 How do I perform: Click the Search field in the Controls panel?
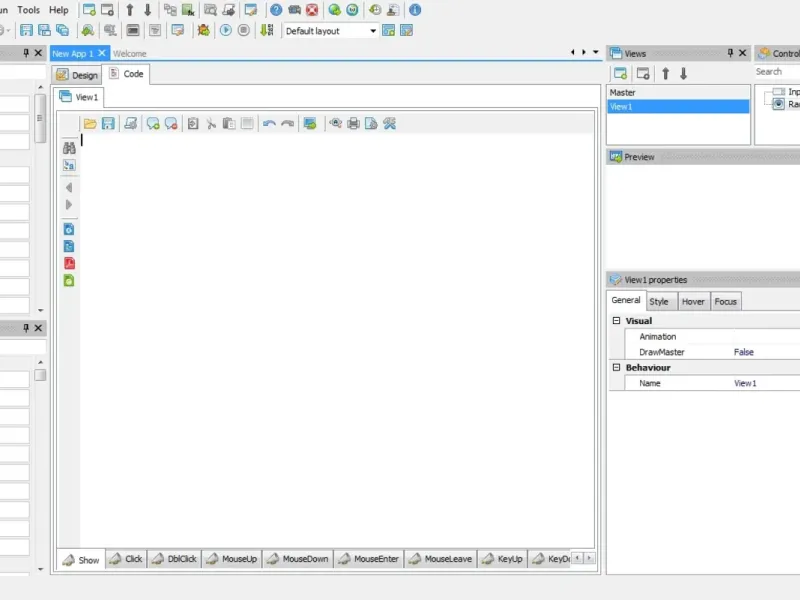click(x=777, y=71)
